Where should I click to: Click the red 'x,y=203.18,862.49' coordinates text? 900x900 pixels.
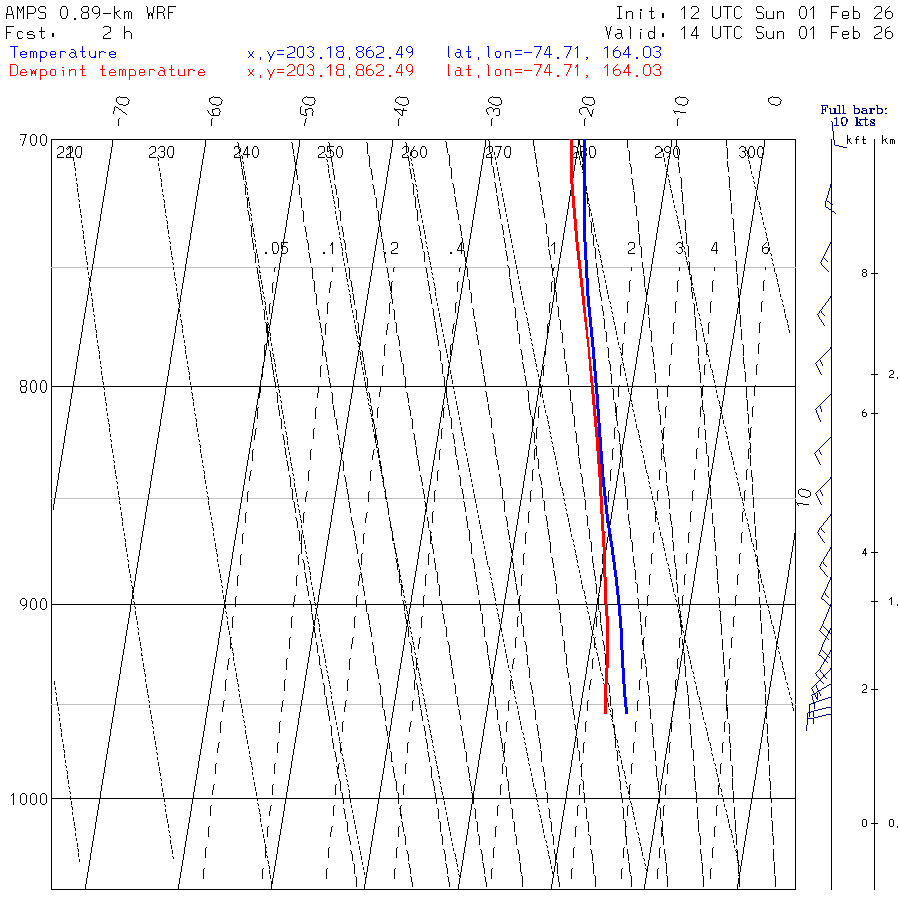point(330,71)
